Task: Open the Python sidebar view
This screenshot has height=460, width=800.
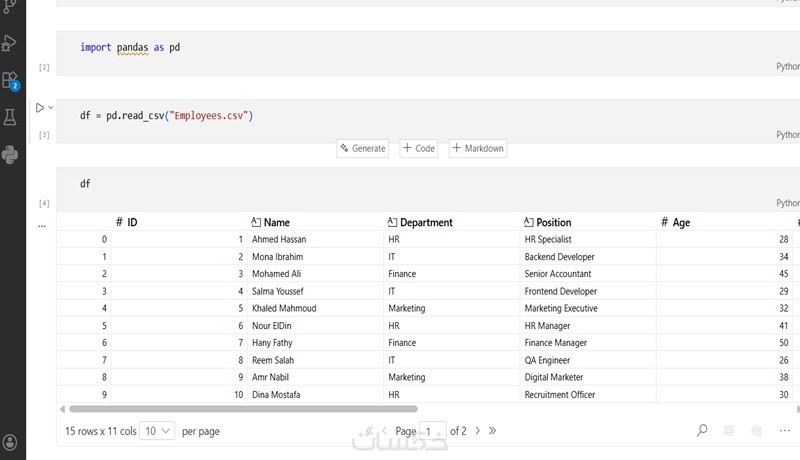Action: (x=10, y=154)
